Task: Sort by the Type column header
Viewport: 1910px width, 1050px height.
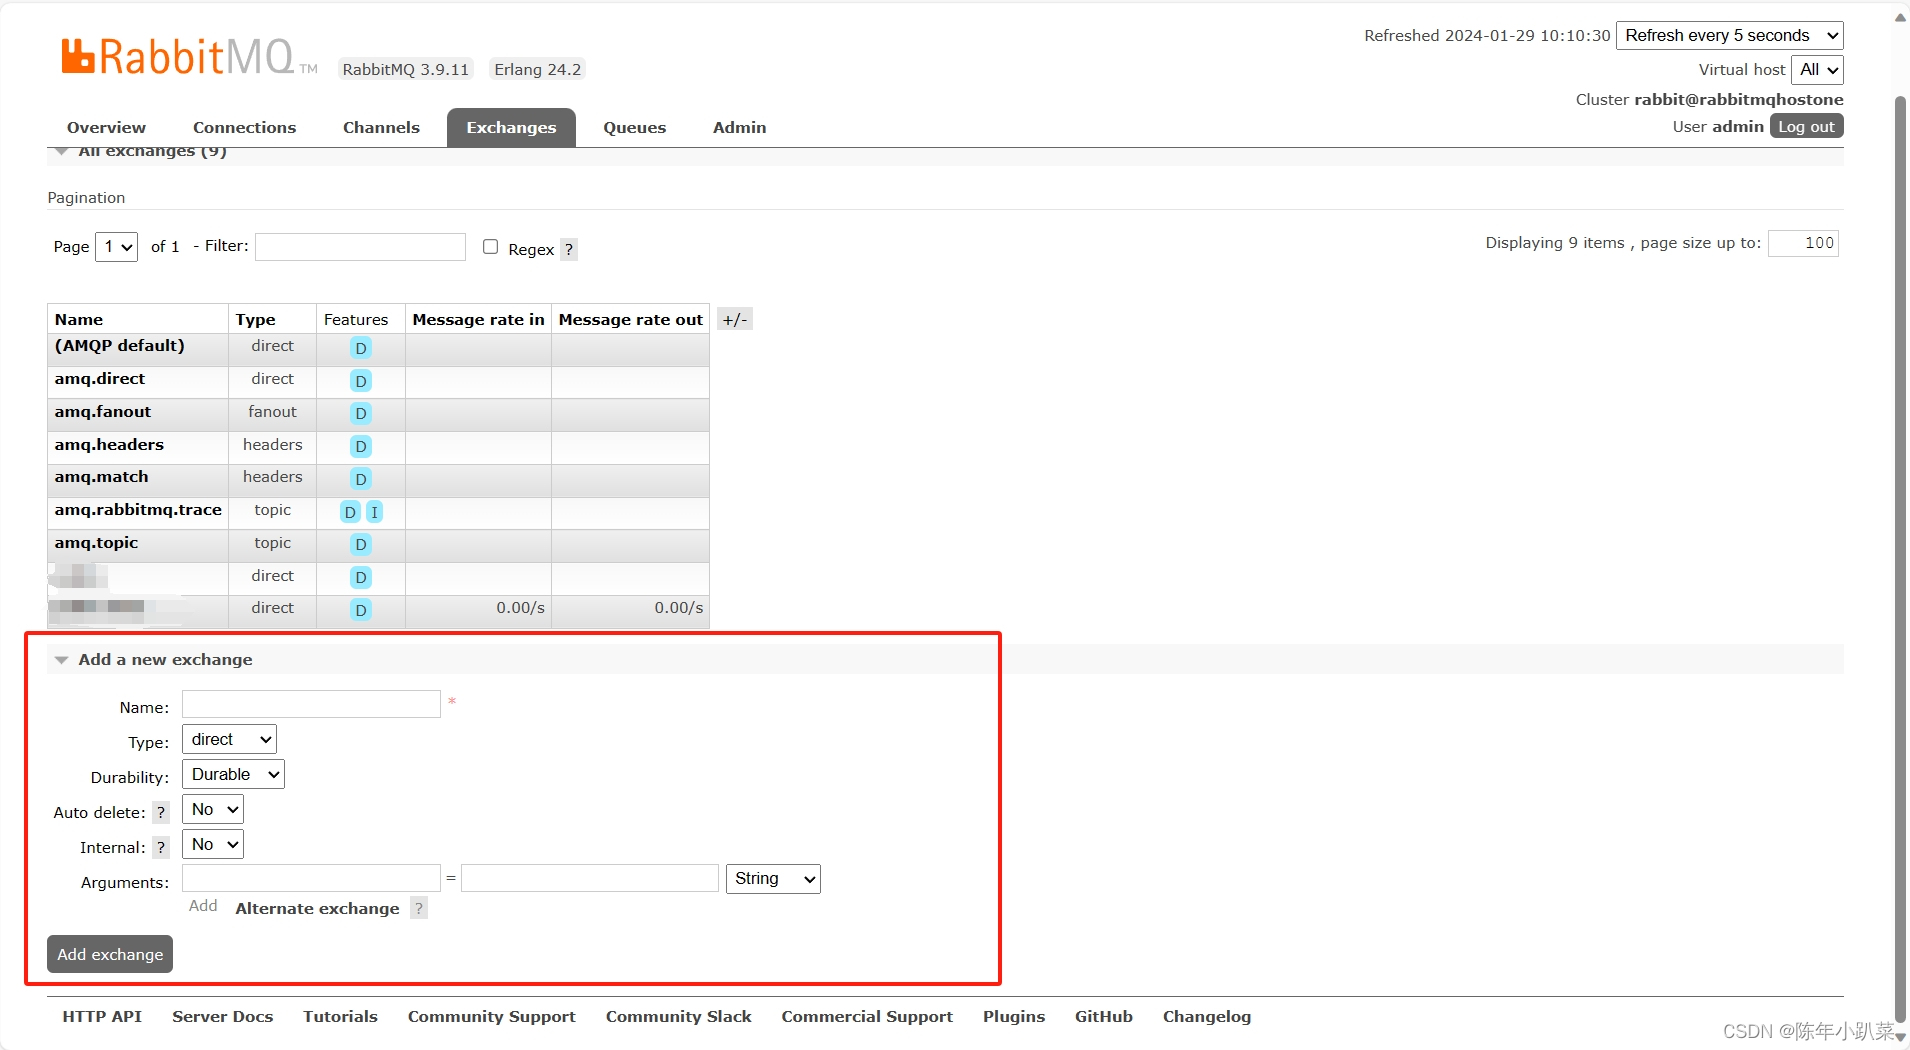Action: click(x=256, y=320)
